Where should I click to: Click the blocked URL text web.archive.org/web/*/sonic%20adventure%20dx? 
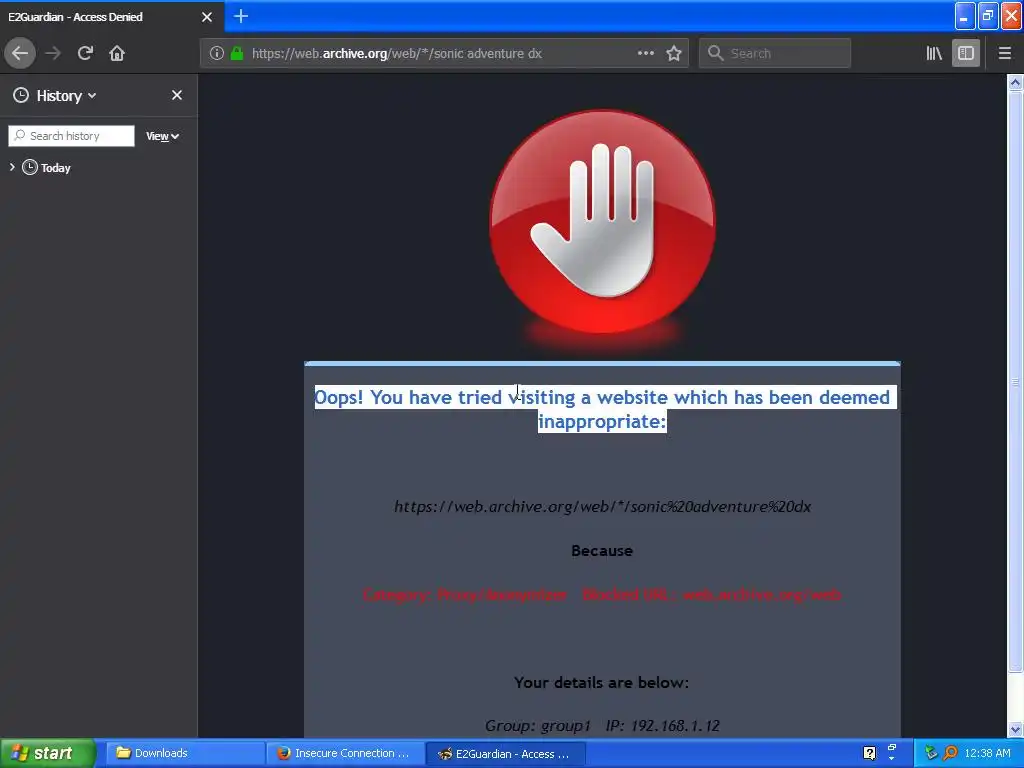pyautogui.click(x=602, y=507)
